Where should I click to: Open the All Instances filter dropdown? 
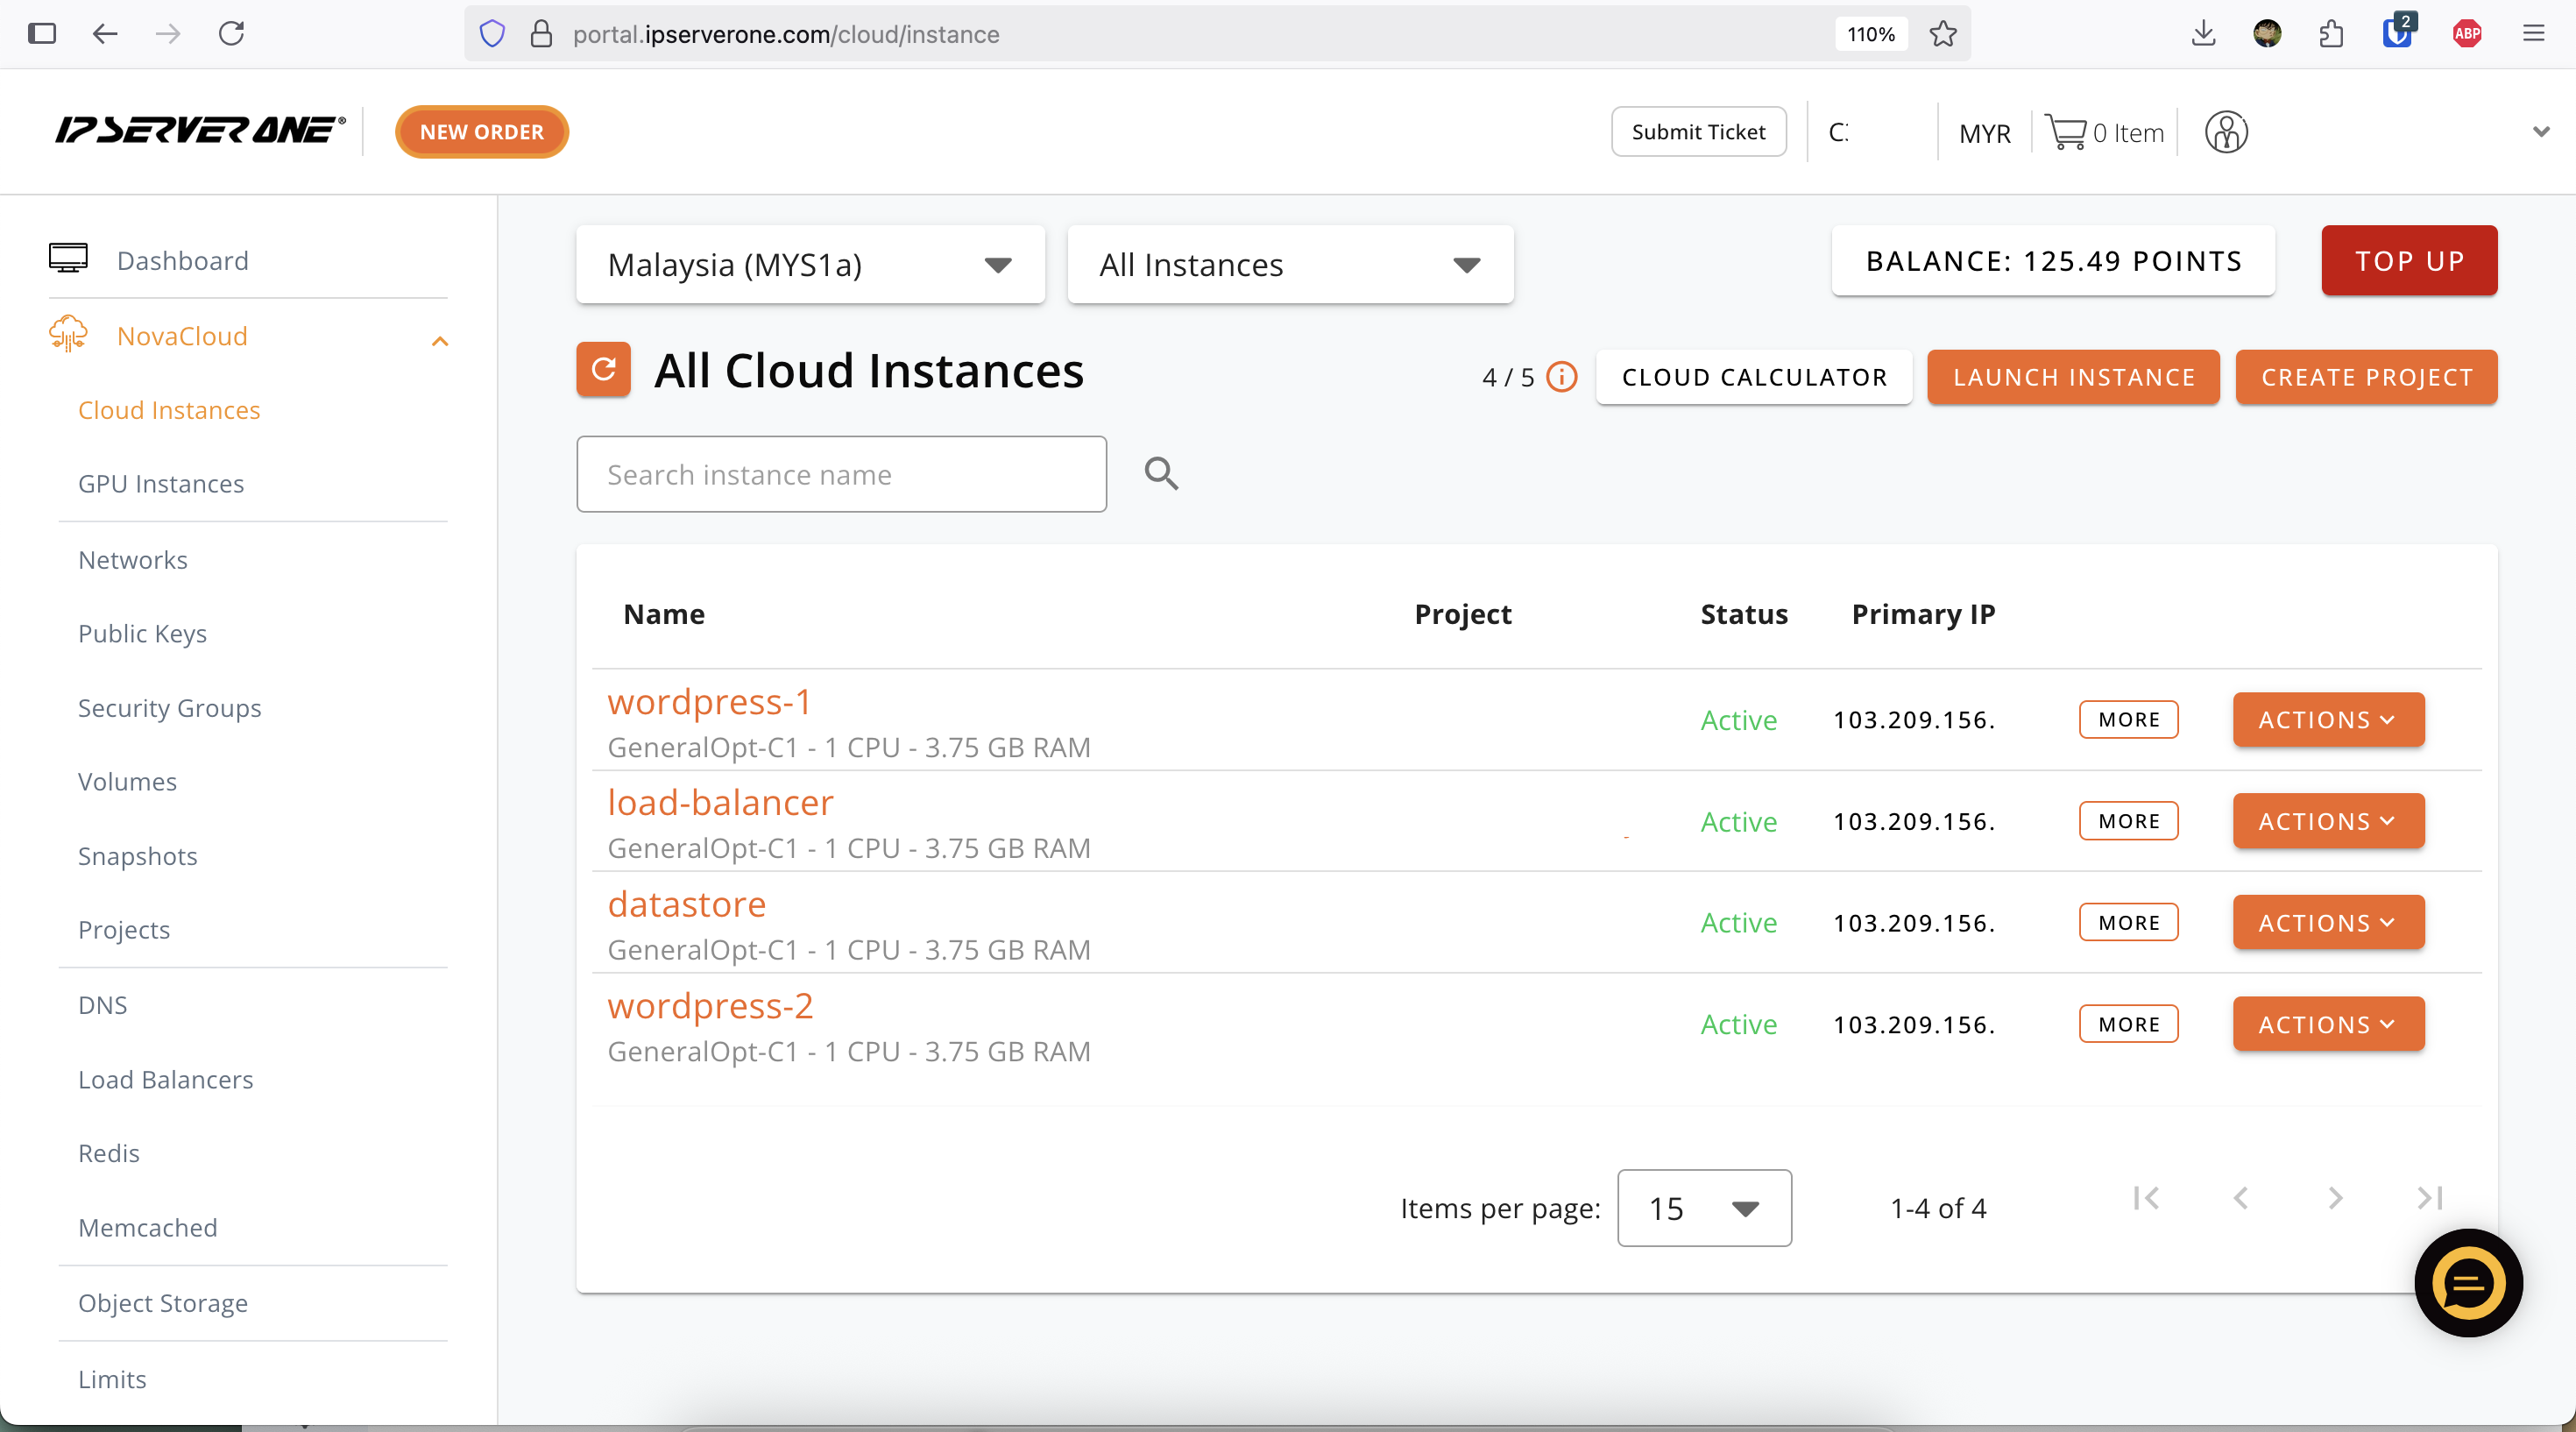pos(1290,264)
